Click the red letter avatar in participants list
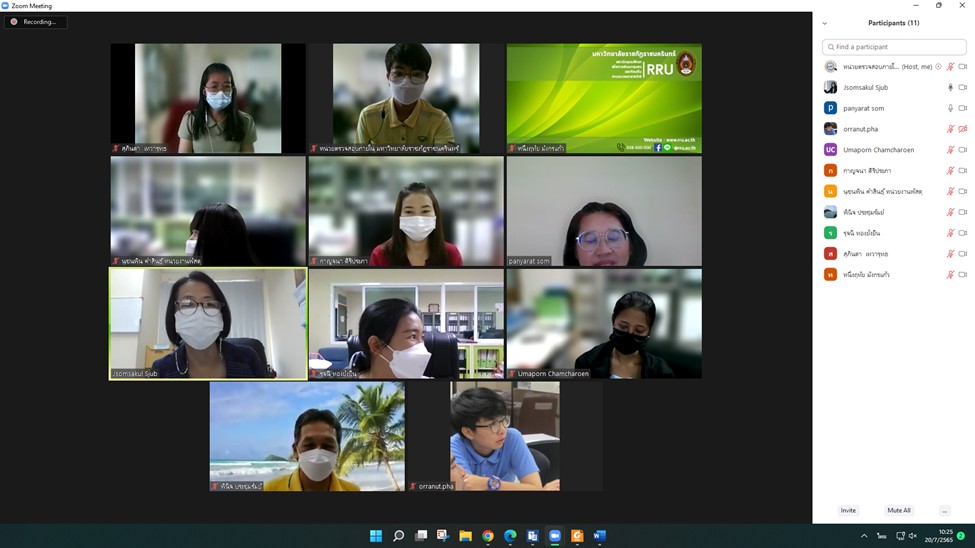The height and width of the screenshot is (548, 975). click(x=830, y=254)
